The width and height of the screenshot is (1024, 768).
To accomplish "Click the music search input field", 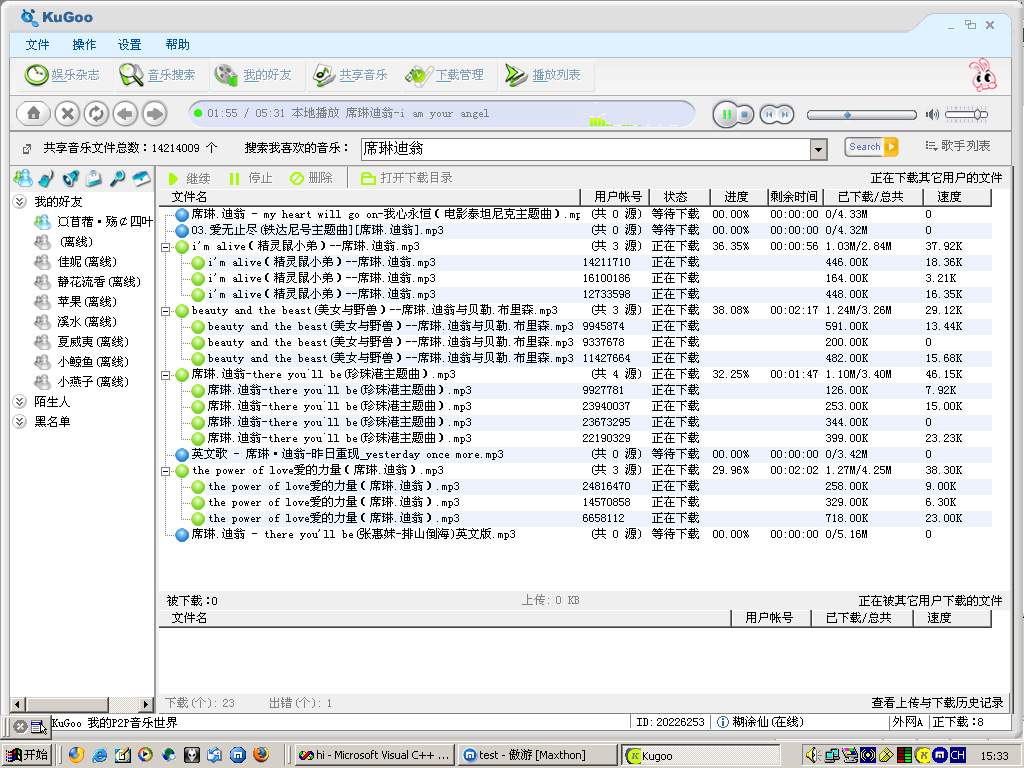I will pos(586,149).
